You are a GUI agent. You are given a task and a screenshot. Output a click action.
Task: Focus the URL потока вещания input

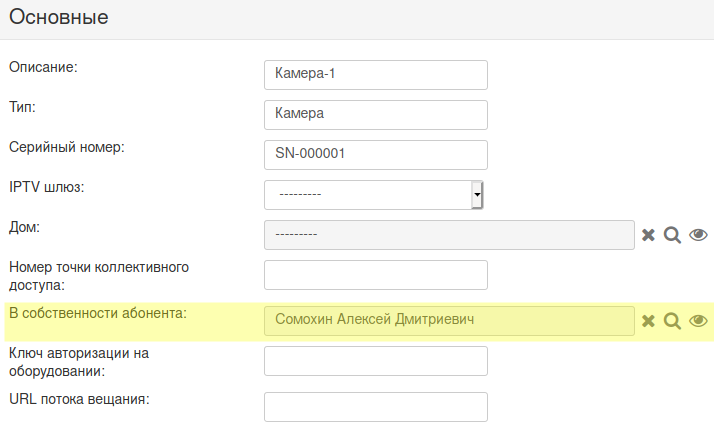click(376, 407)
